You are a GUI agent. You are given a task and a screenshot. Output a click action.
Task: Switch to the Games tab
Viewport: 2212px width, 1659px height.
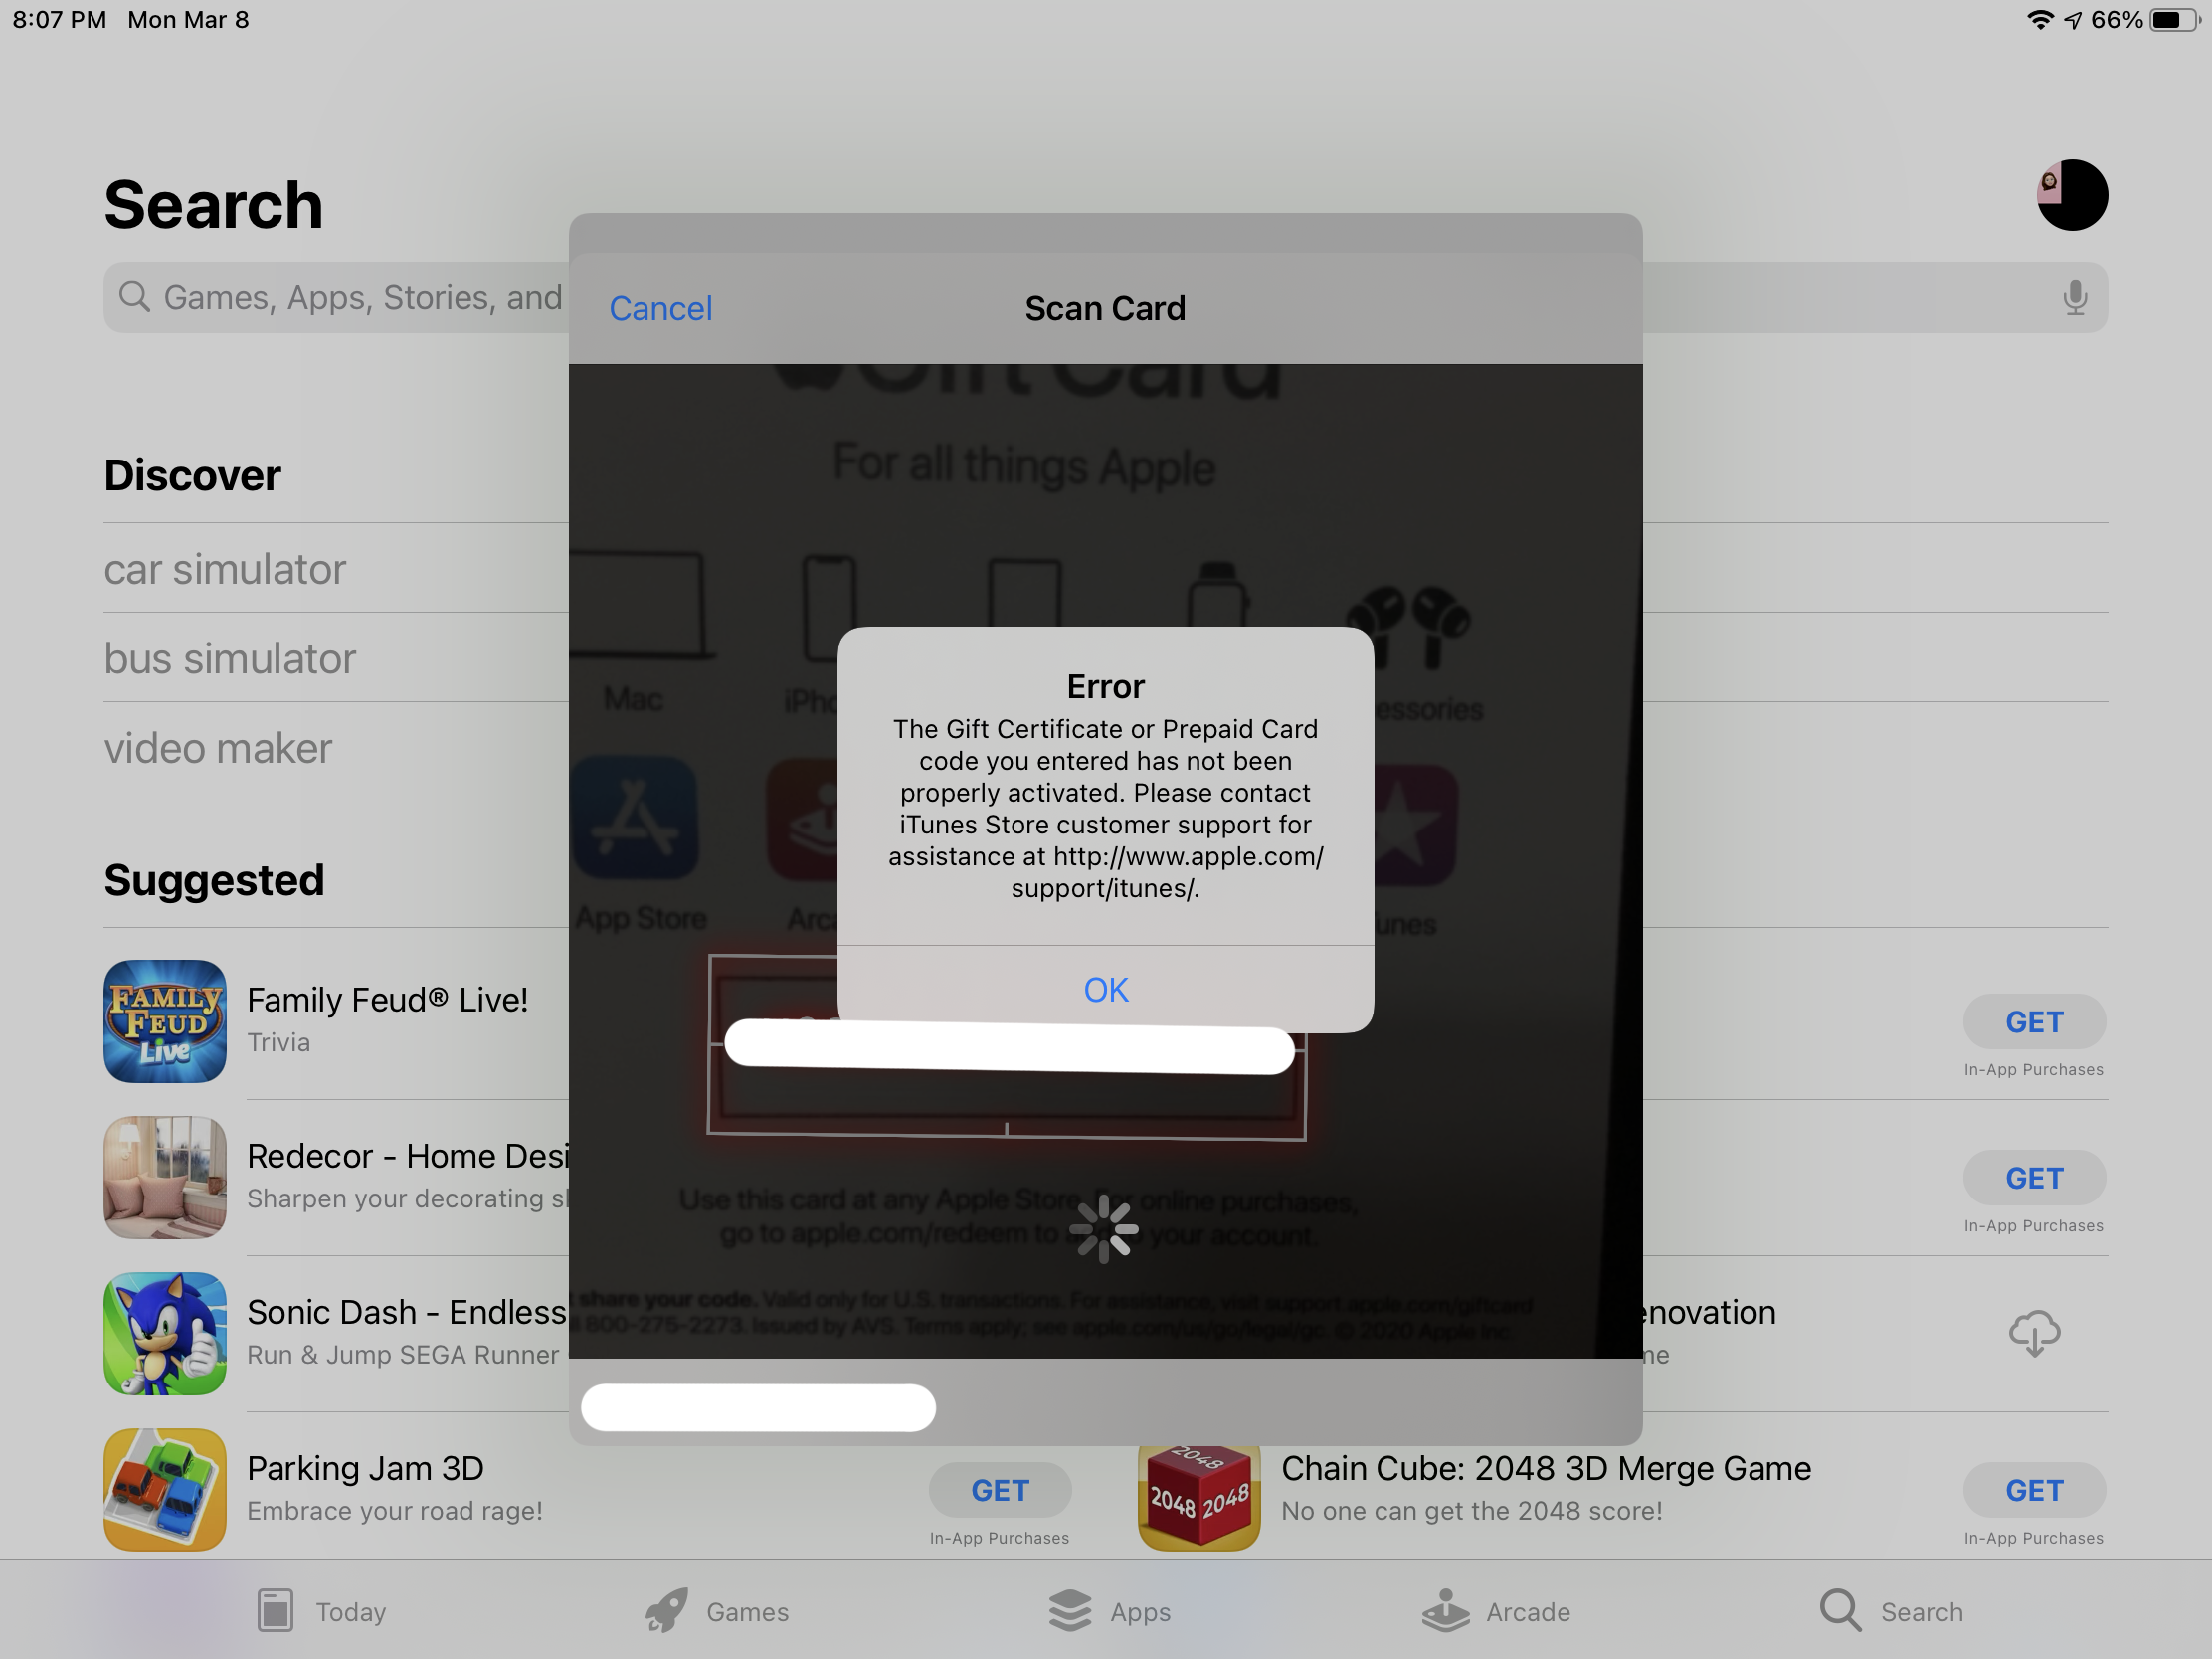click(717, 1611)
